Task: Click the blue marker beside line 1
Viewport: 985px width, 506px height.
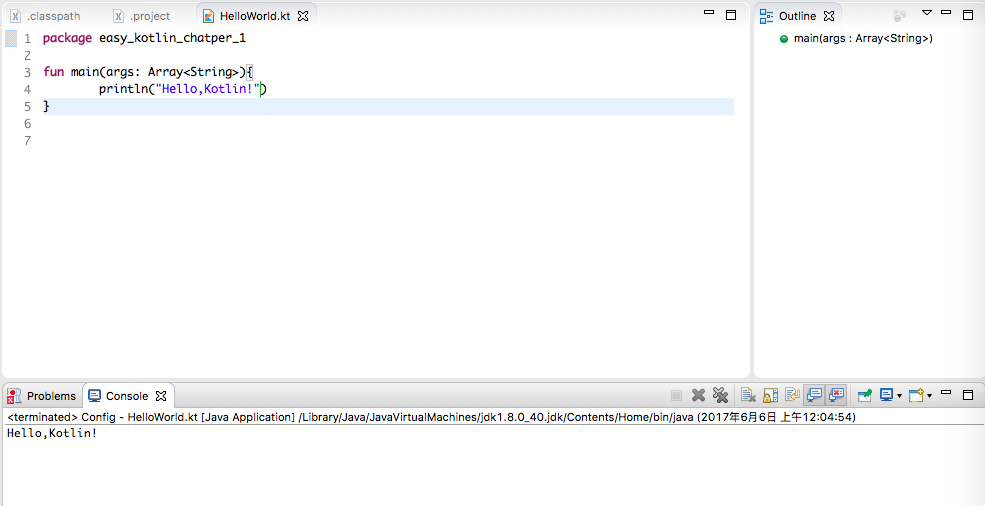Action: coord(11,38)
